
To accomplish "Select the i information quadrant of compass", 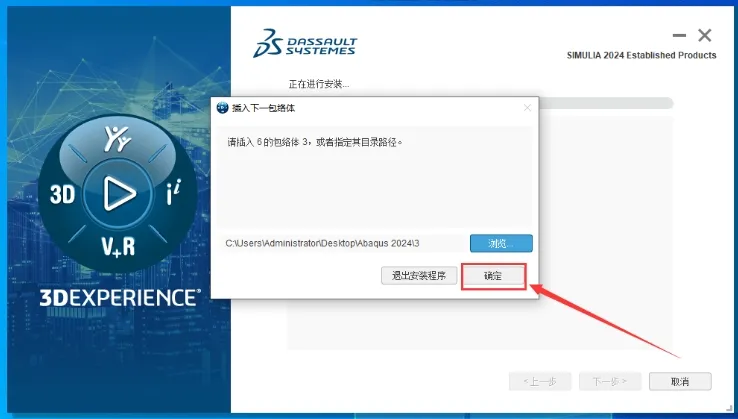I will click(174, 192).
